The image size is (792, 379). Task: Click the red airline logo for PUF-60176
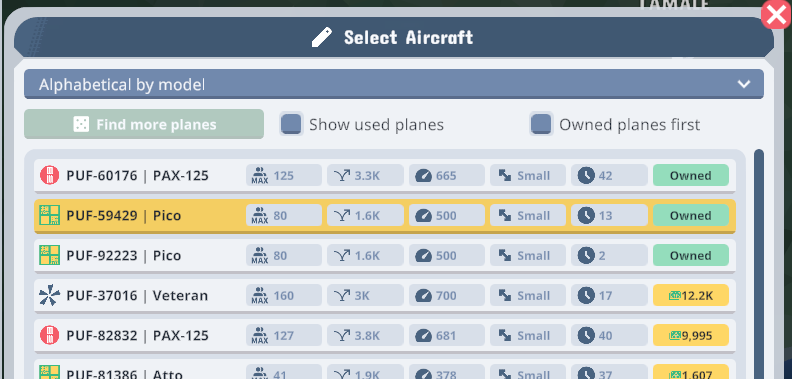coord(50,176)
